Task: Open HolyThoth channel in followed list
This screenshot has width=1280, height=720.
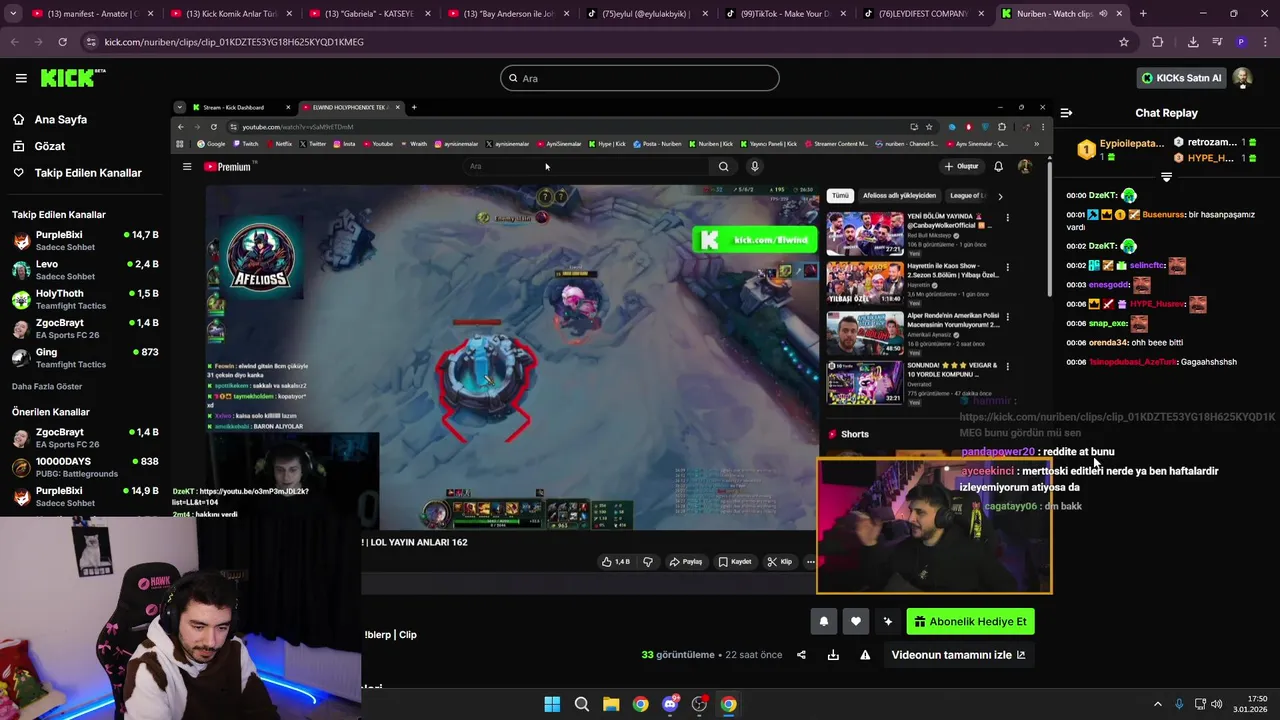Action: (x=85, y=299)
